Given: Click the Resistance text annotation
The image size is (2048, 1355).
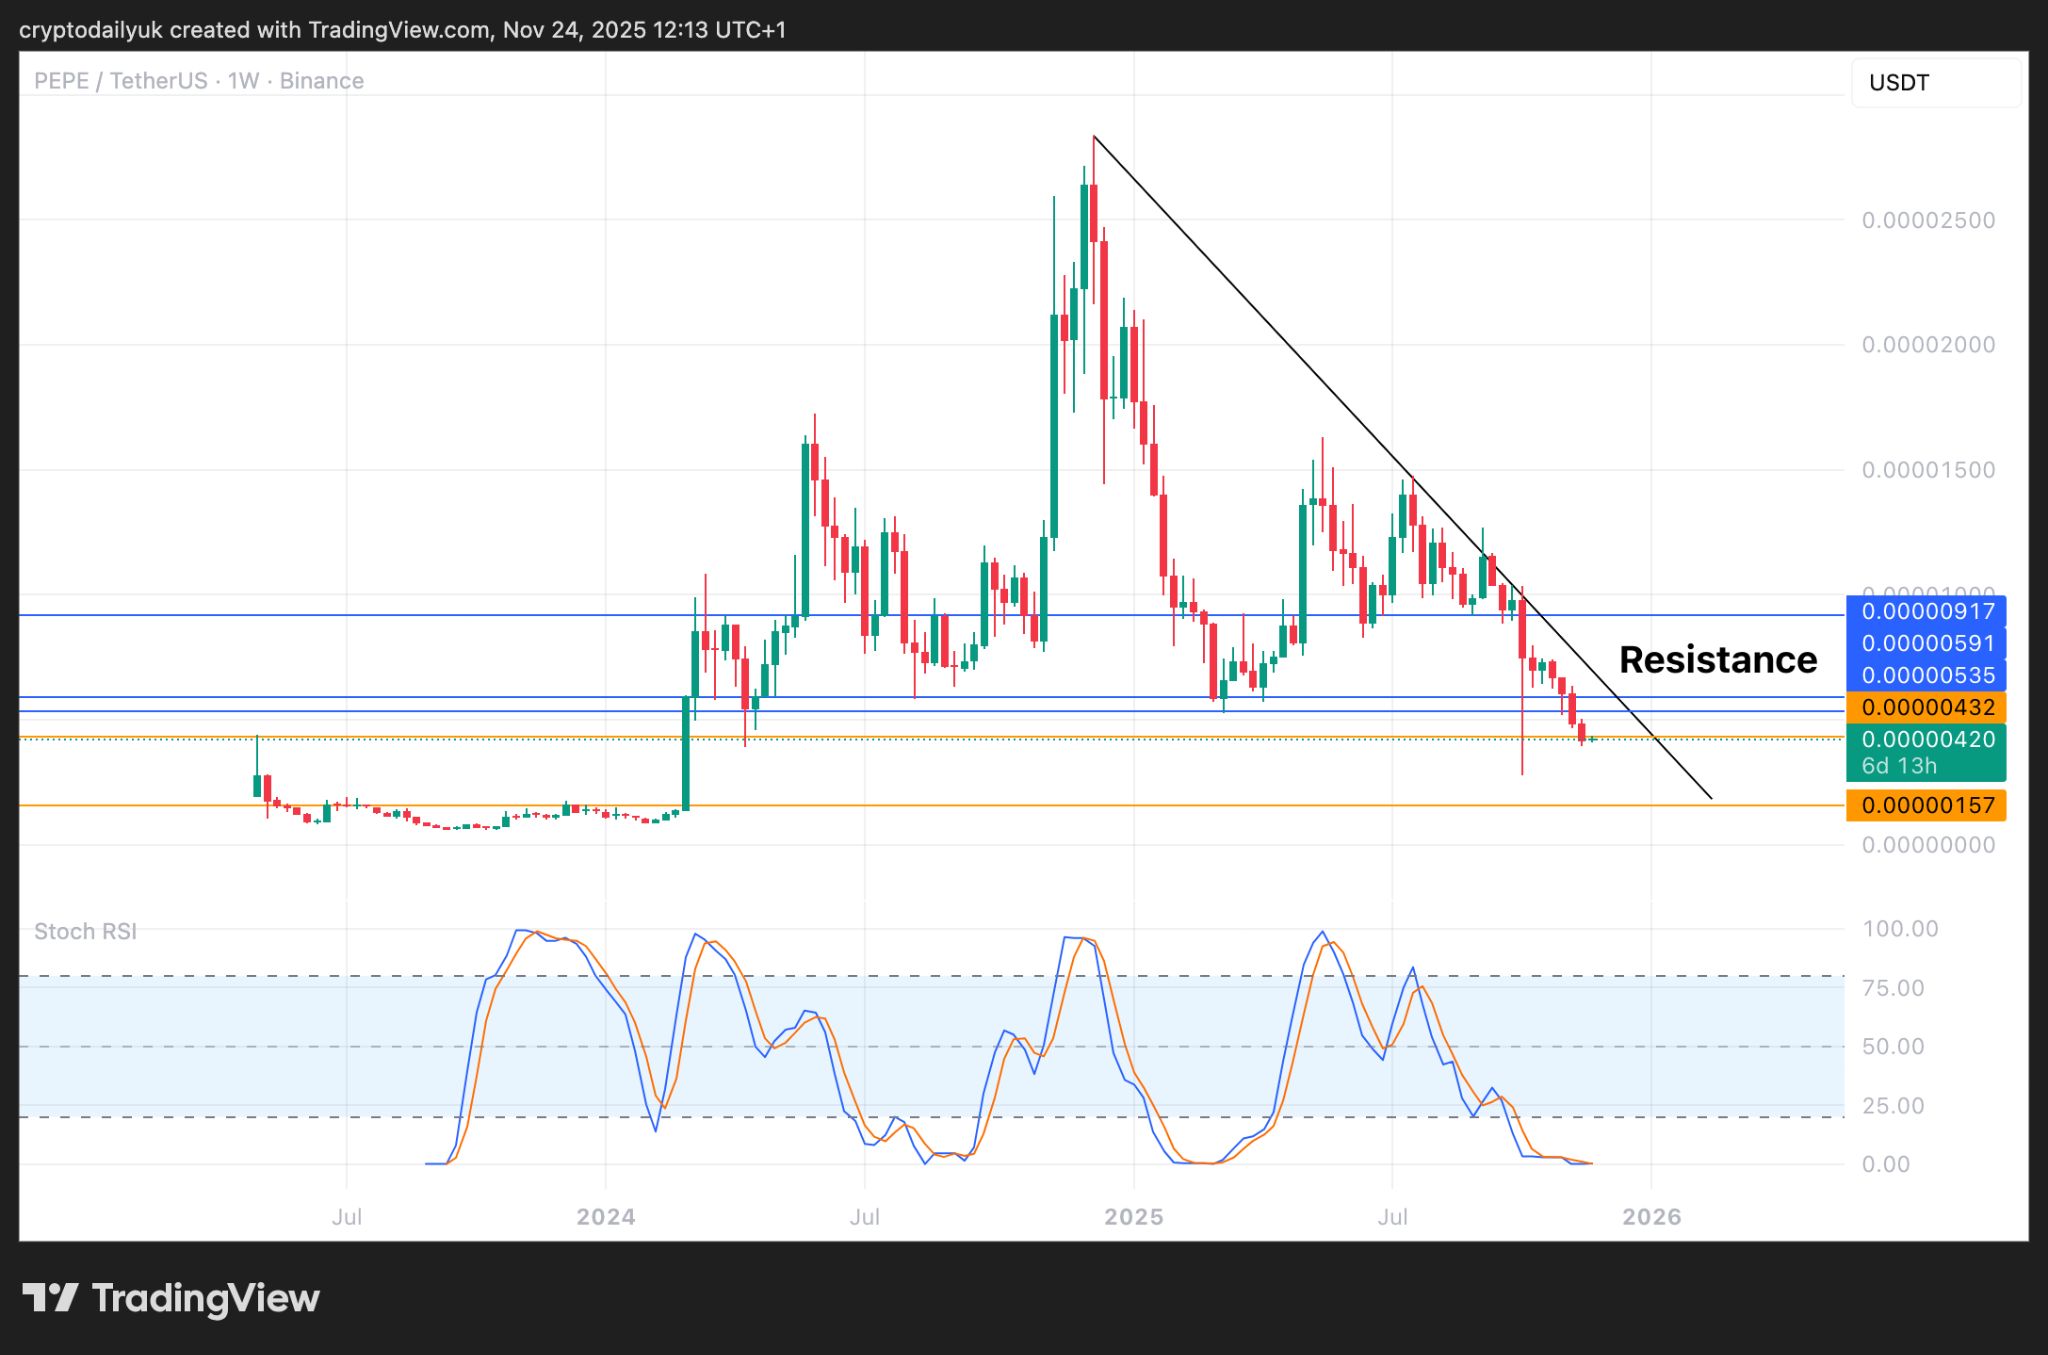Looking at the screenshot, I should click(1717, 659).
